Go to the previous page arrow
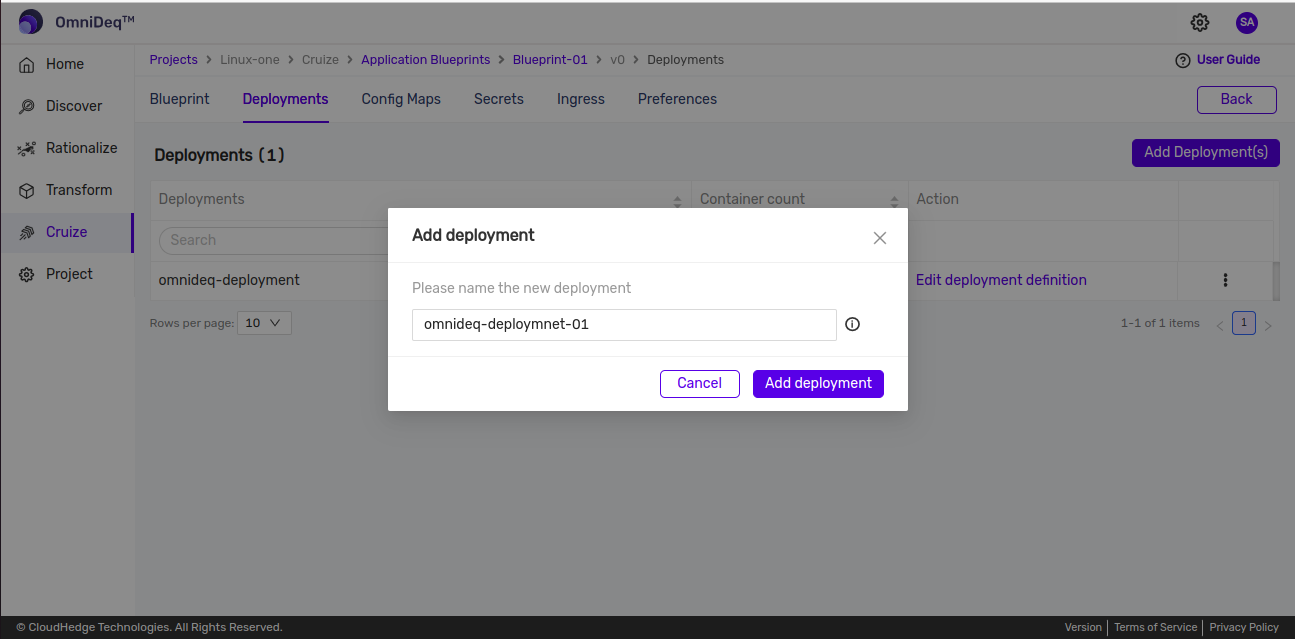Image resolution: width=1295 pixels, height=639 pixels. (x=1220, y=325)
